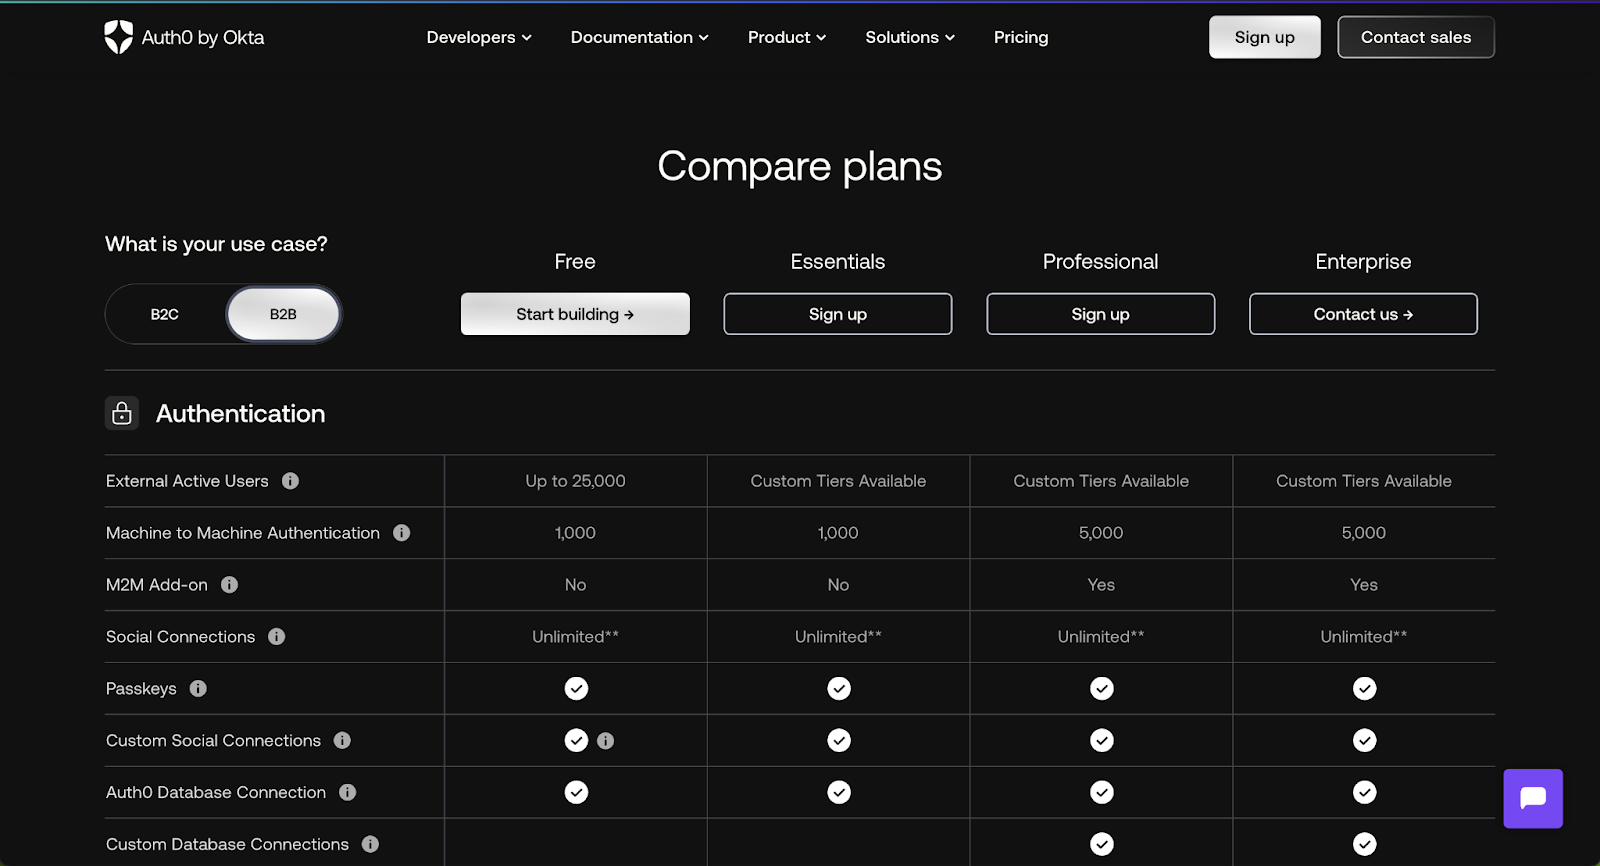The image size is (1600, 866).
Task: Click Essentials 'Custom Tiers Available' cell
Action: click(838, 481)
